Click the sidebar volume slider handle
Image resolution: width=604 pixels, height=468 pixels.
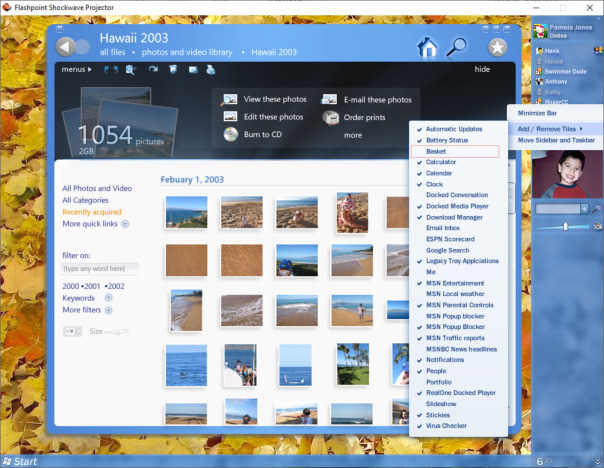click(565, 226)
